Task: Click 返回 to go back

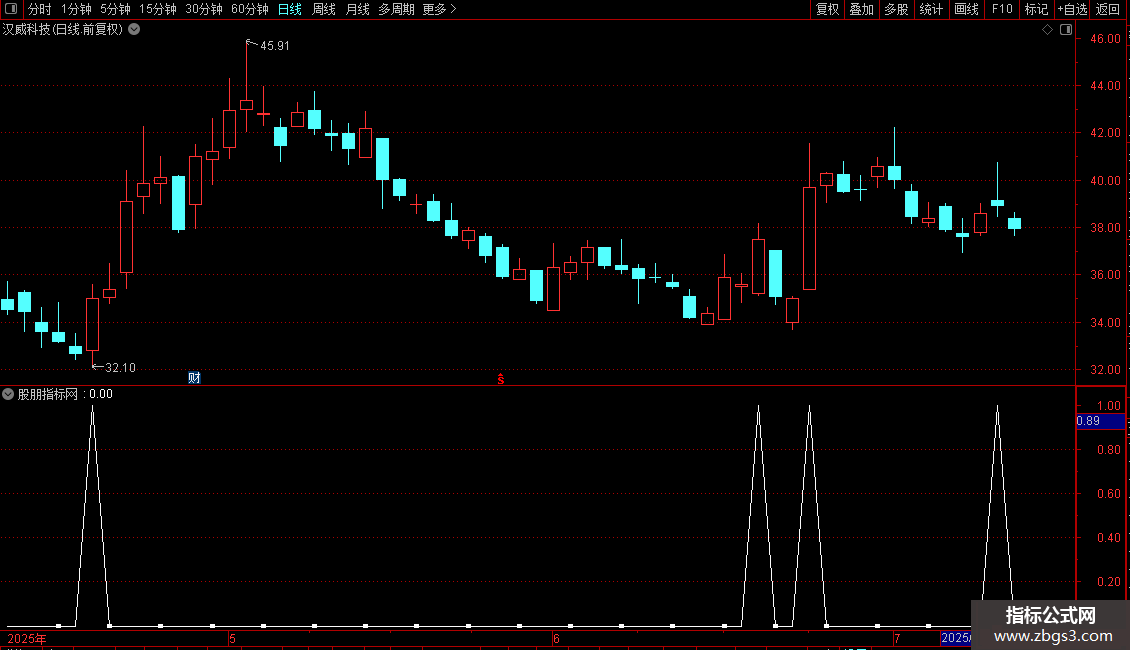Action: 1108,9
